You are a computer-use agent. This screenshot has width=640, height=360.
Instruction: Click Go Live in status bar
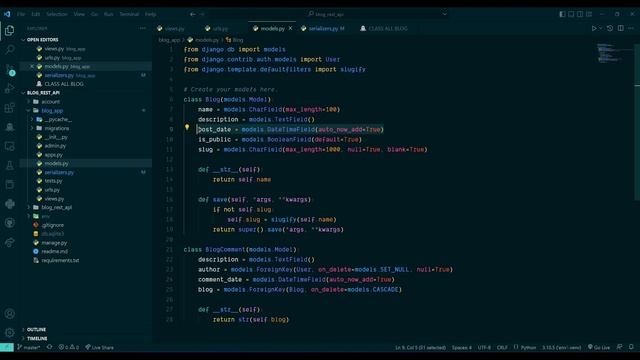pyautogui.click(x=599, y=347)
